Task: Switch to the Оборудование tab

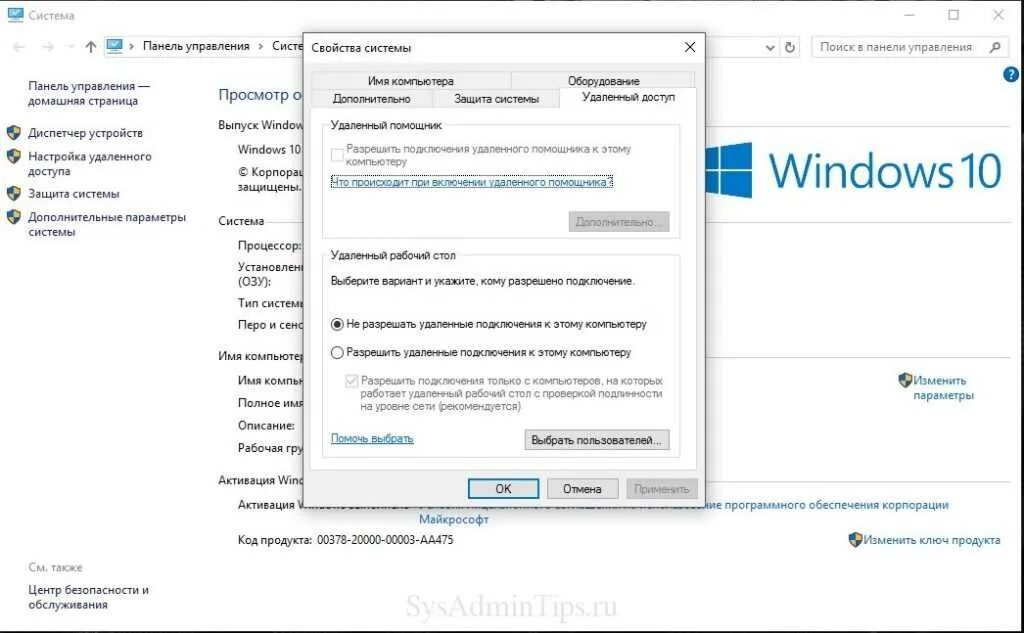Action: [603, 81]
